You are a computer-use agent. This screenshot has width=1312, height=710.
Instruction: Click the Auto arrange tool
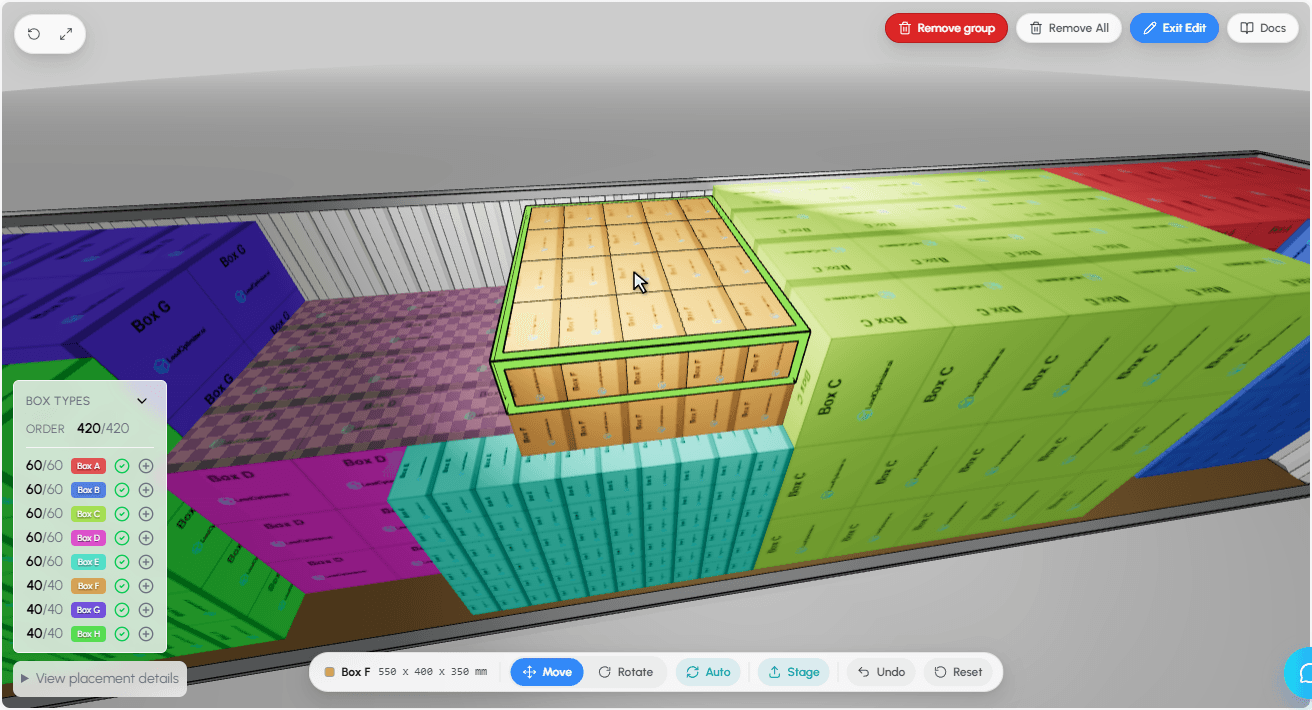pyautogui.click(x=708, y=672)
